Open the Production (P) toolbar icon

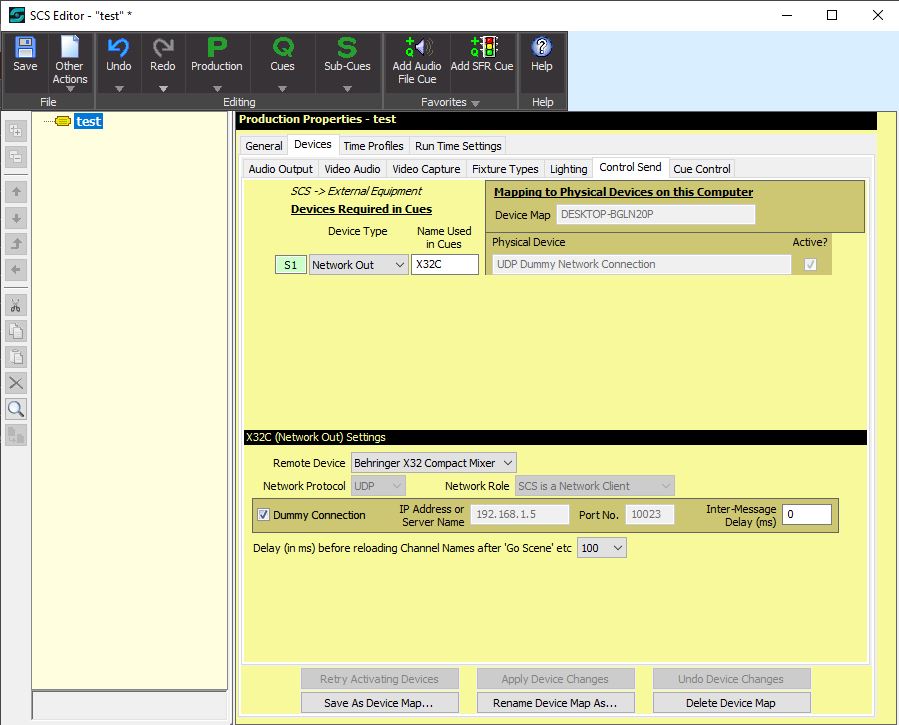coord(216,48)
